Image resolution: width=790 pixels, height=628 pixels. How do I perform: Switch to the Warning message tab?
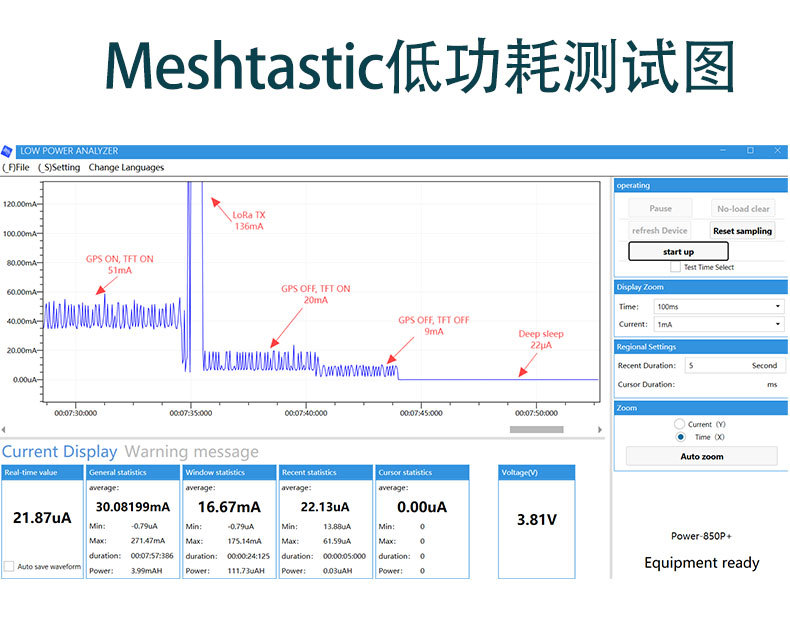(x=191, y=452)
